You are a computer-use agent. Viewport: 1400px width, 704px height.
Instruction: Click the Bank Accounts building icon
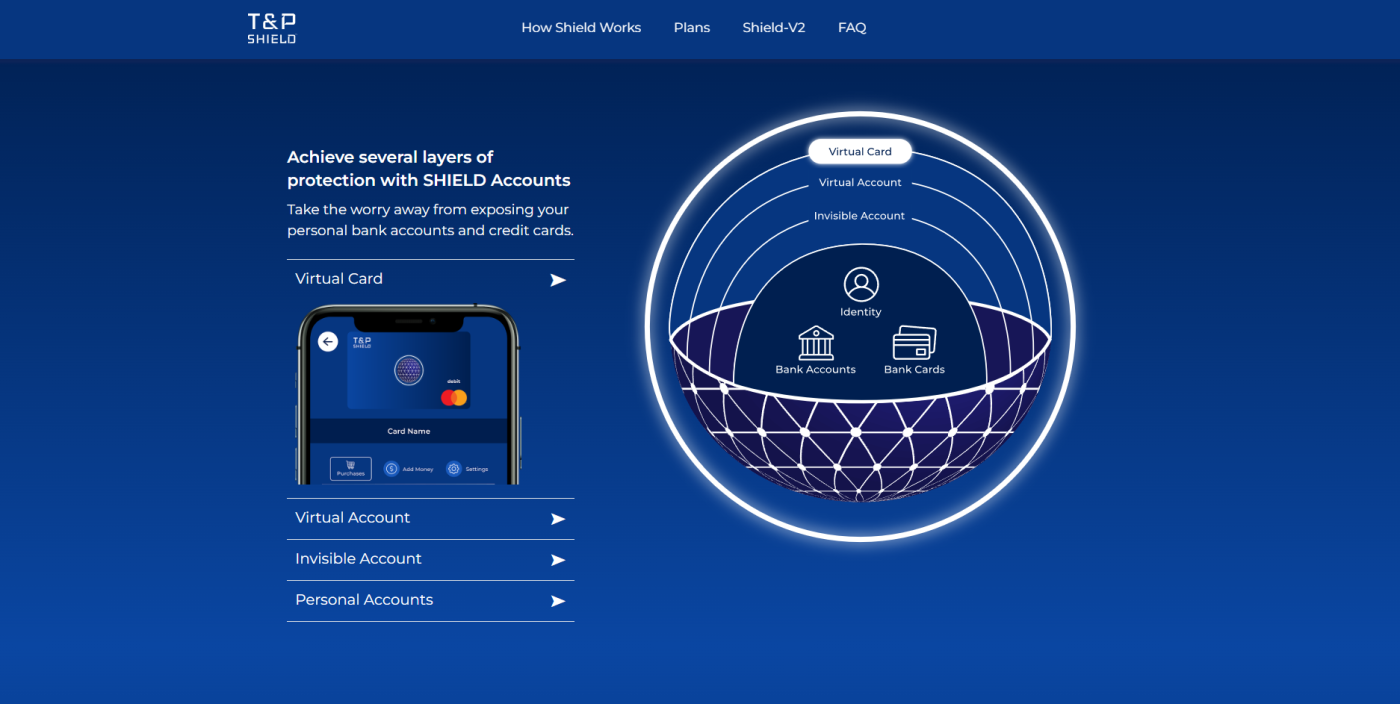[x=815, y=343]
